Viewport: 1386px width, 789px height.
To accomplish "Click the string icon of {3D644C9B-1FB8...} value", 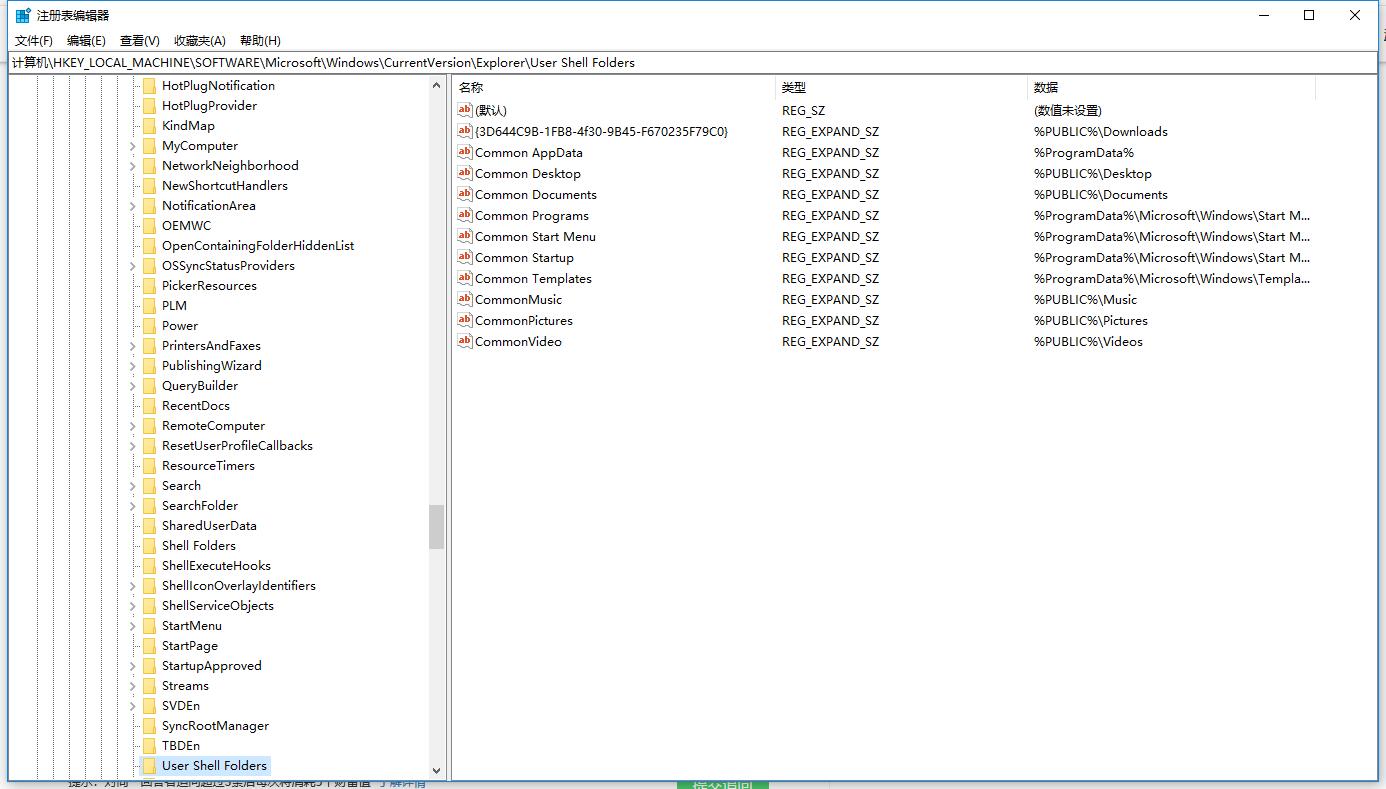I will pyautogui.click(x=464, y=131).
